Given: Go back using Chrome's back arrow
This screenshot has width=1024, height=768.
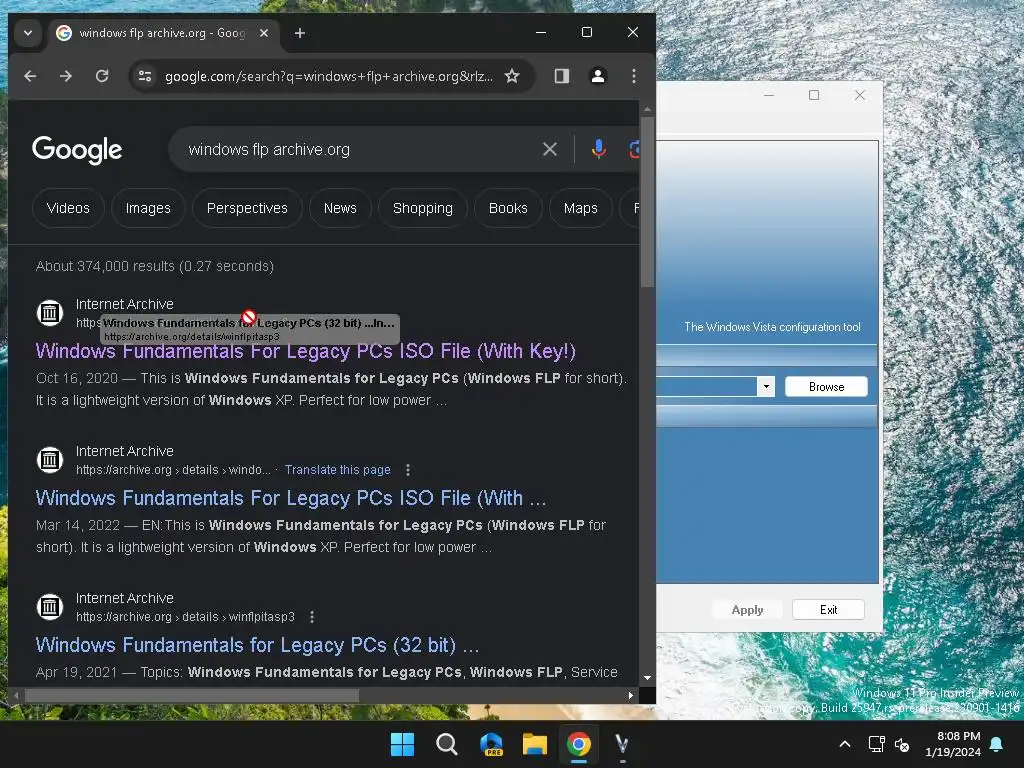Looking at the screenshot, I should (30, 76).
